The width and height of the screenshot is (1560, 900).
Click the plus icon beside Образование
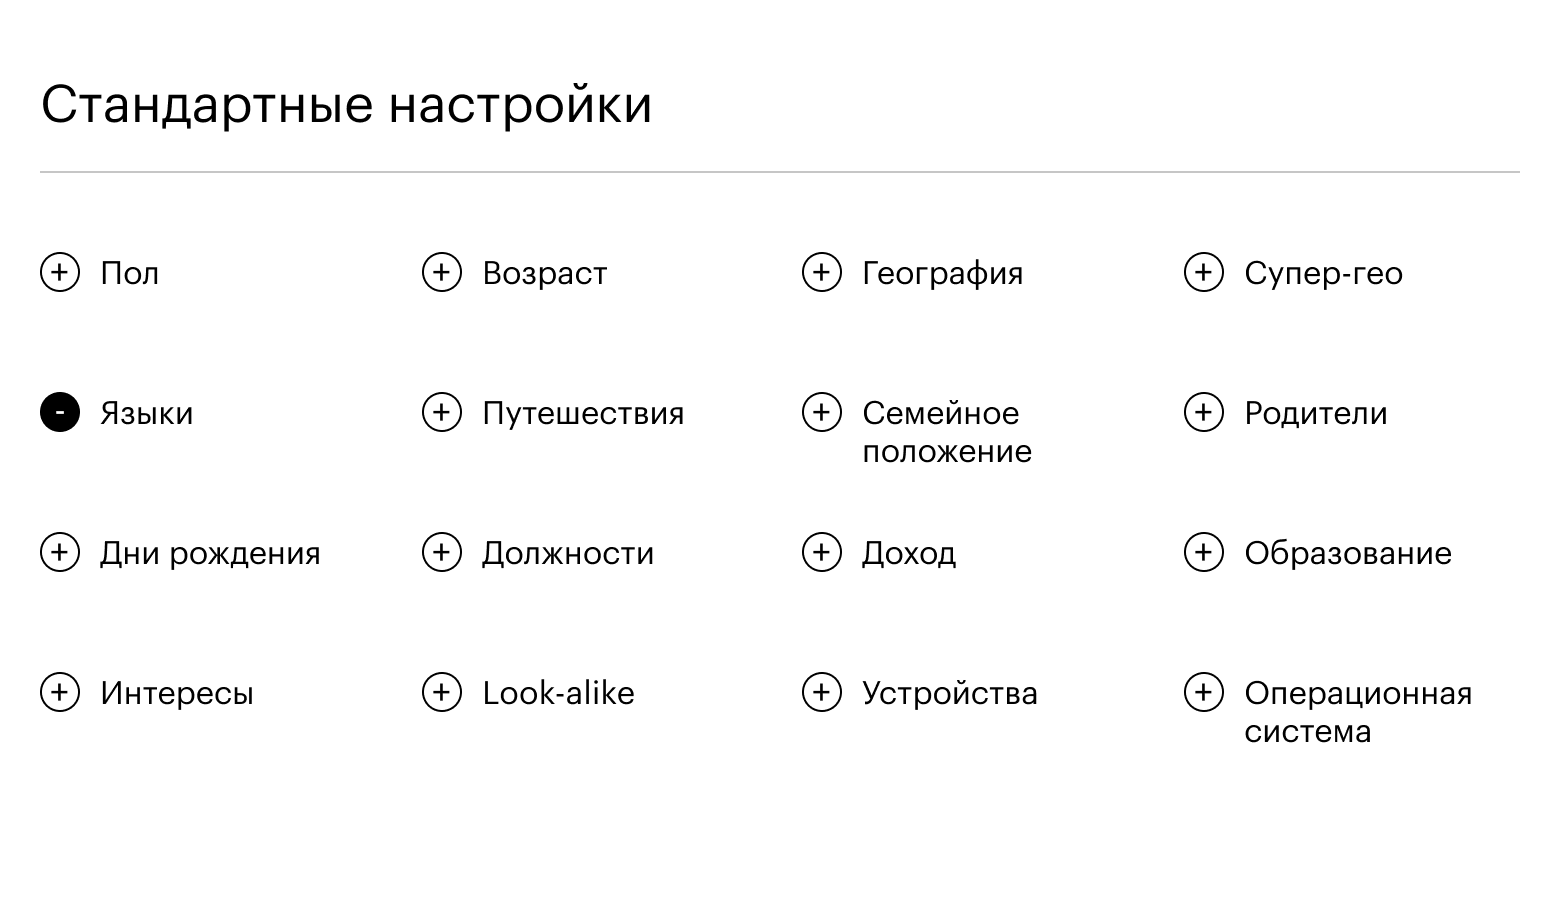click(1204, 552)
